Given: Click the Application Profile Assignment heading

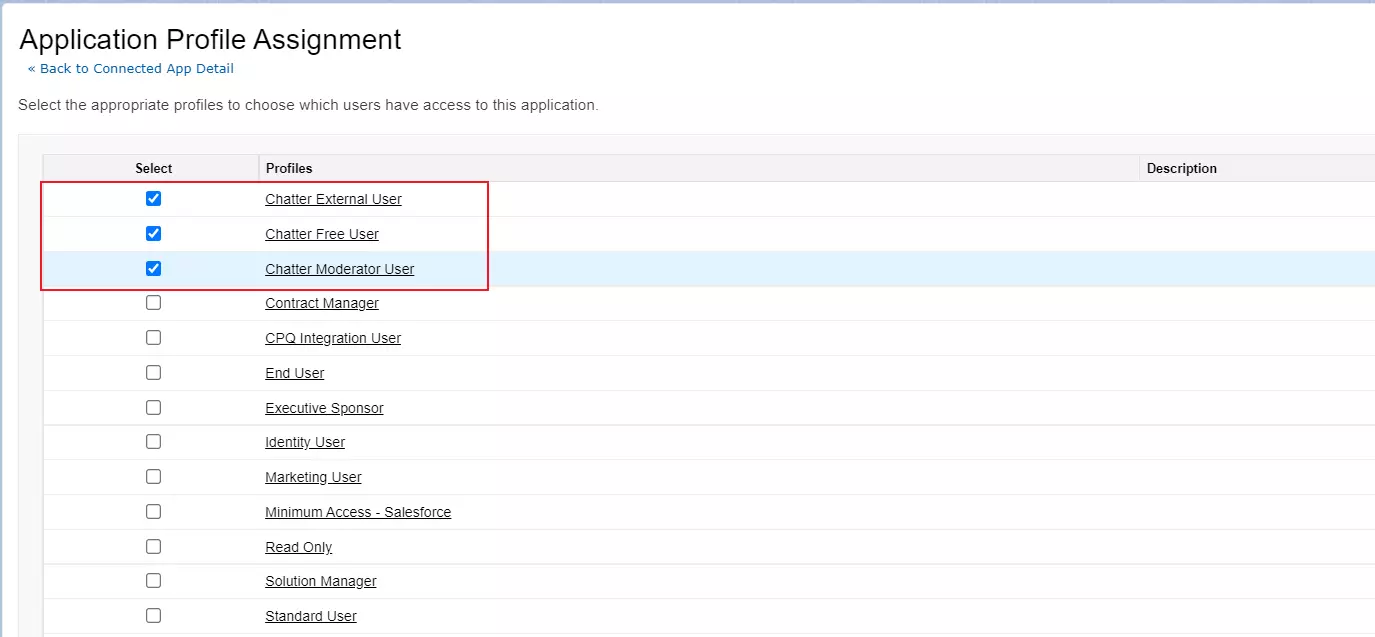Looking at the screenshot, I should click(x=210, y=39).
